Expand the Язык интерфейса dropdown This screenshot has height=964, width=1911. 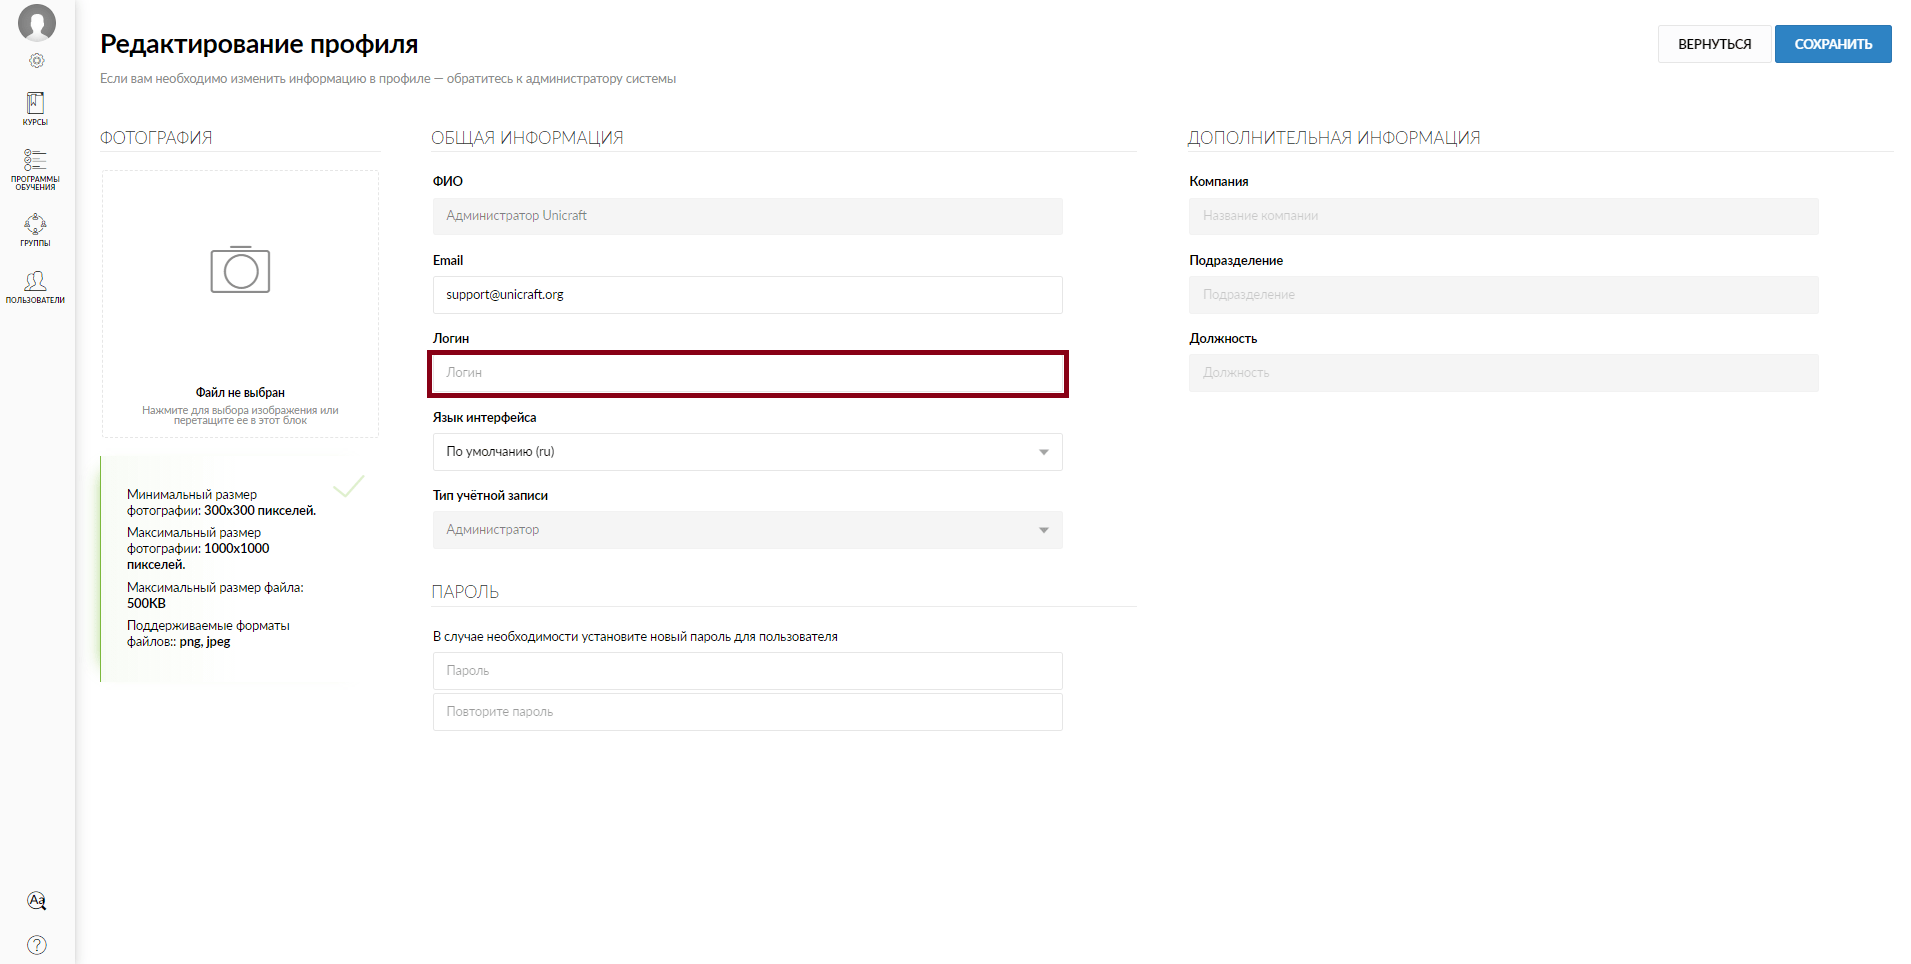pyautogui.click(x=747, y=452)
